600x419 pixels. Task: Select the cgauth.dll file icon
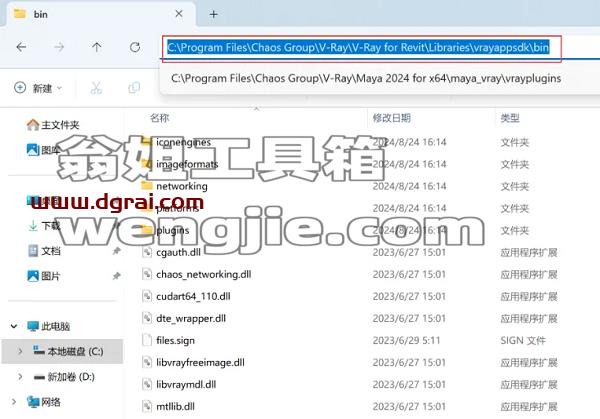[x=147, y=252]
